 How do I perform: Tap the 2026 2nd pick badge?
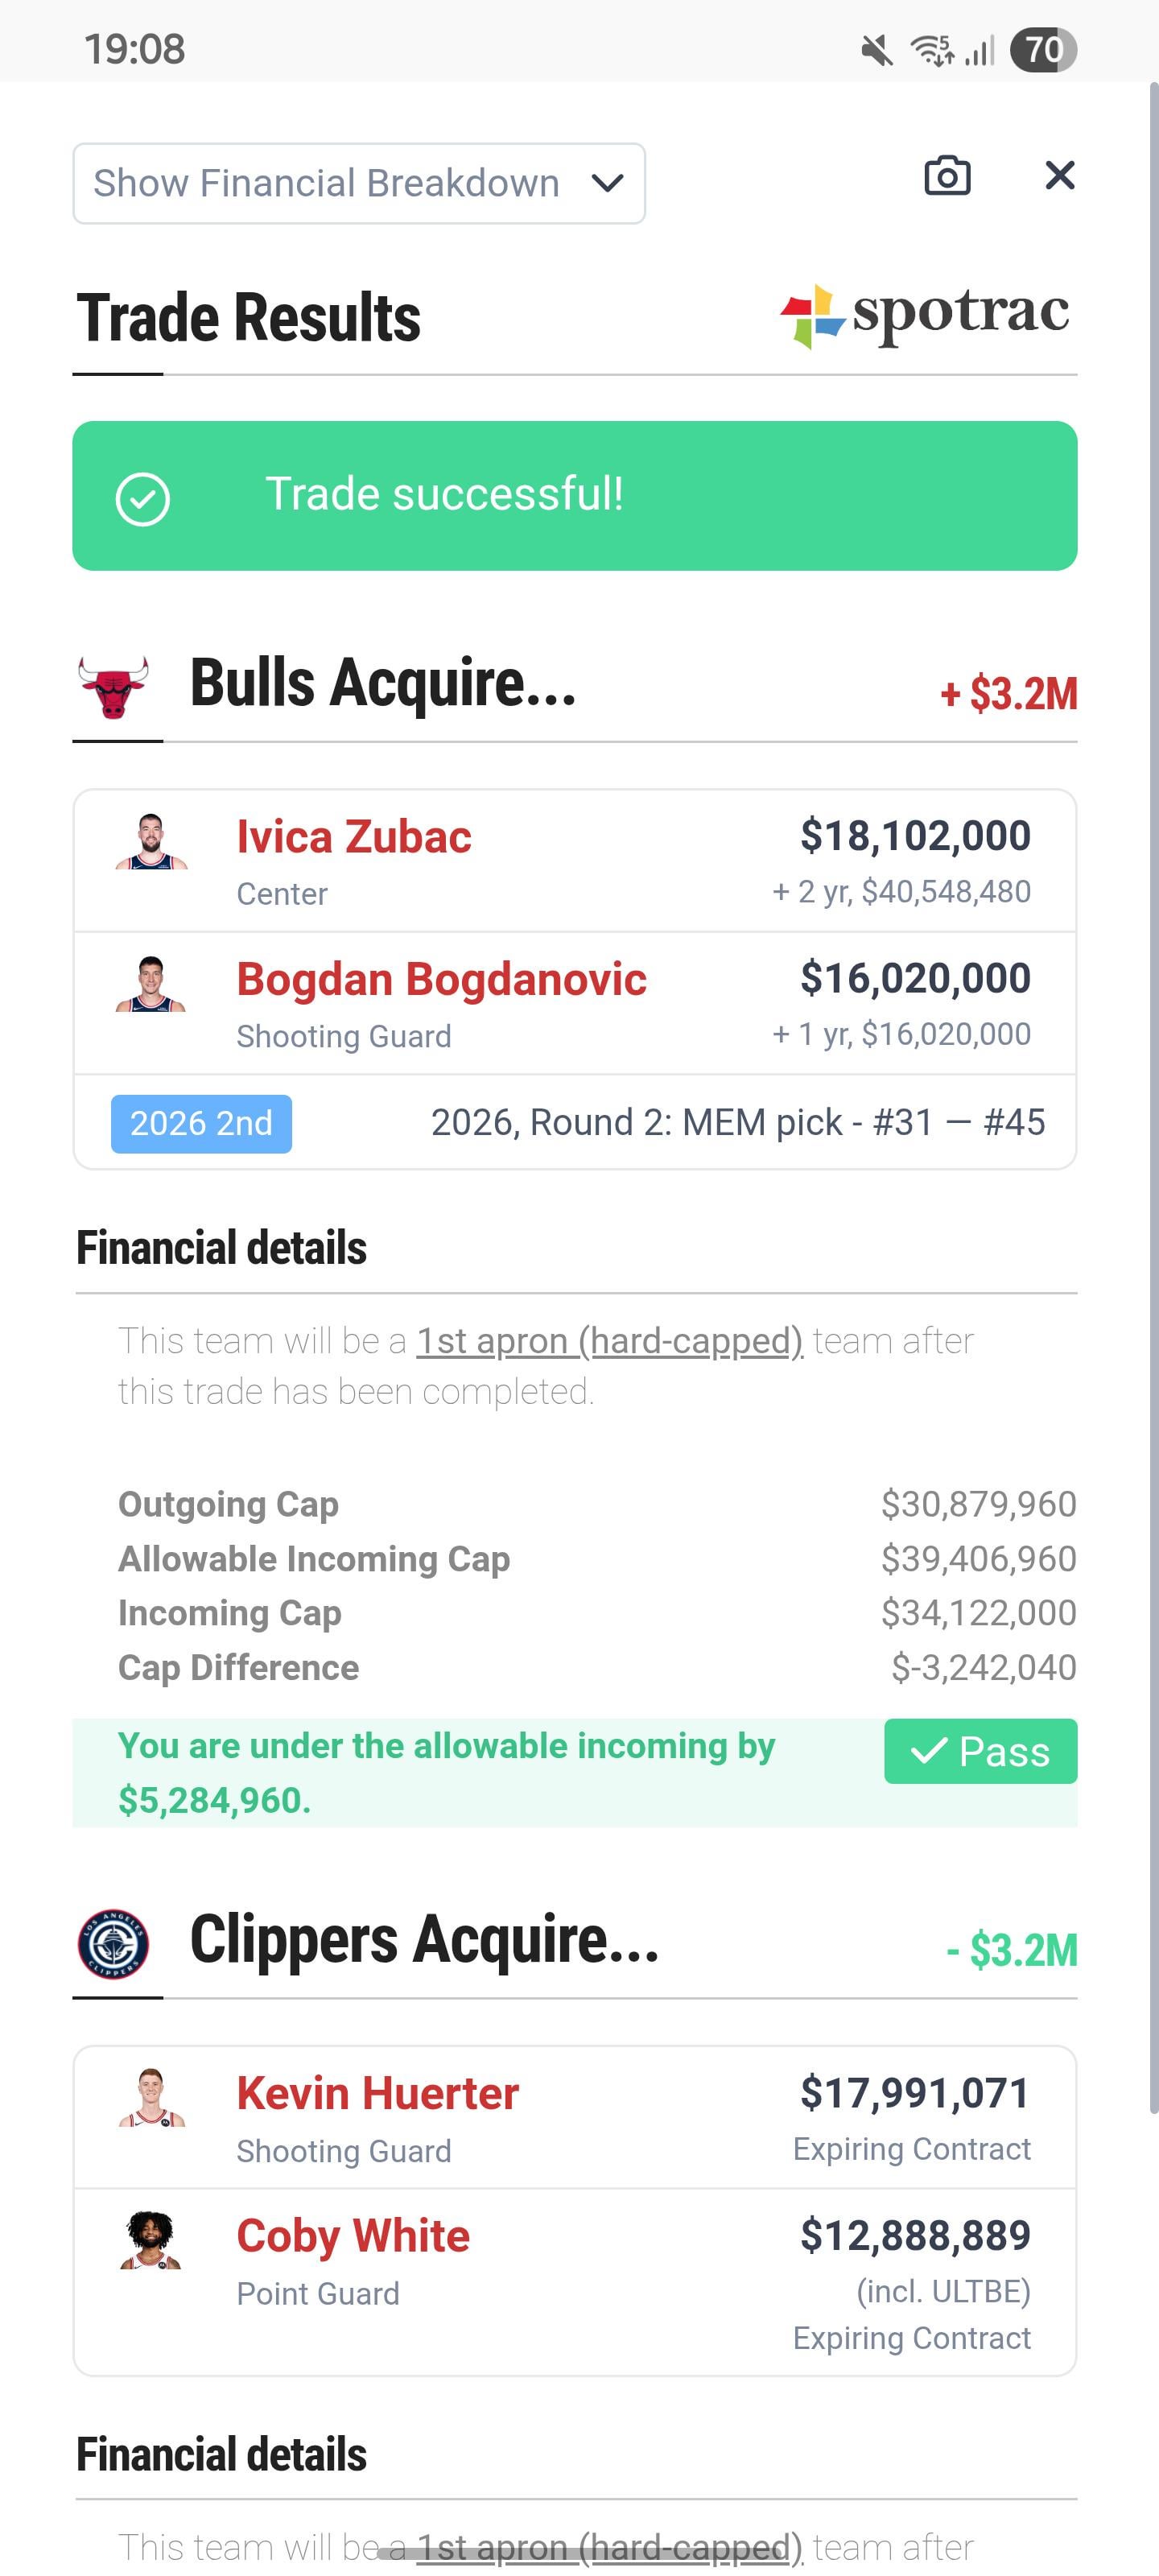point(201,1123)
